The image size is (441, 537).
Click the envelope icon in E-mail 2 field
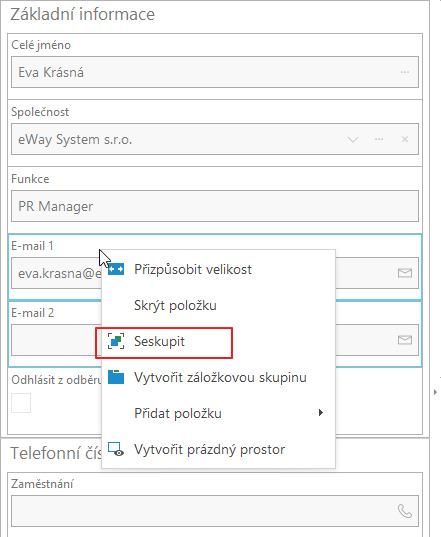405,340
